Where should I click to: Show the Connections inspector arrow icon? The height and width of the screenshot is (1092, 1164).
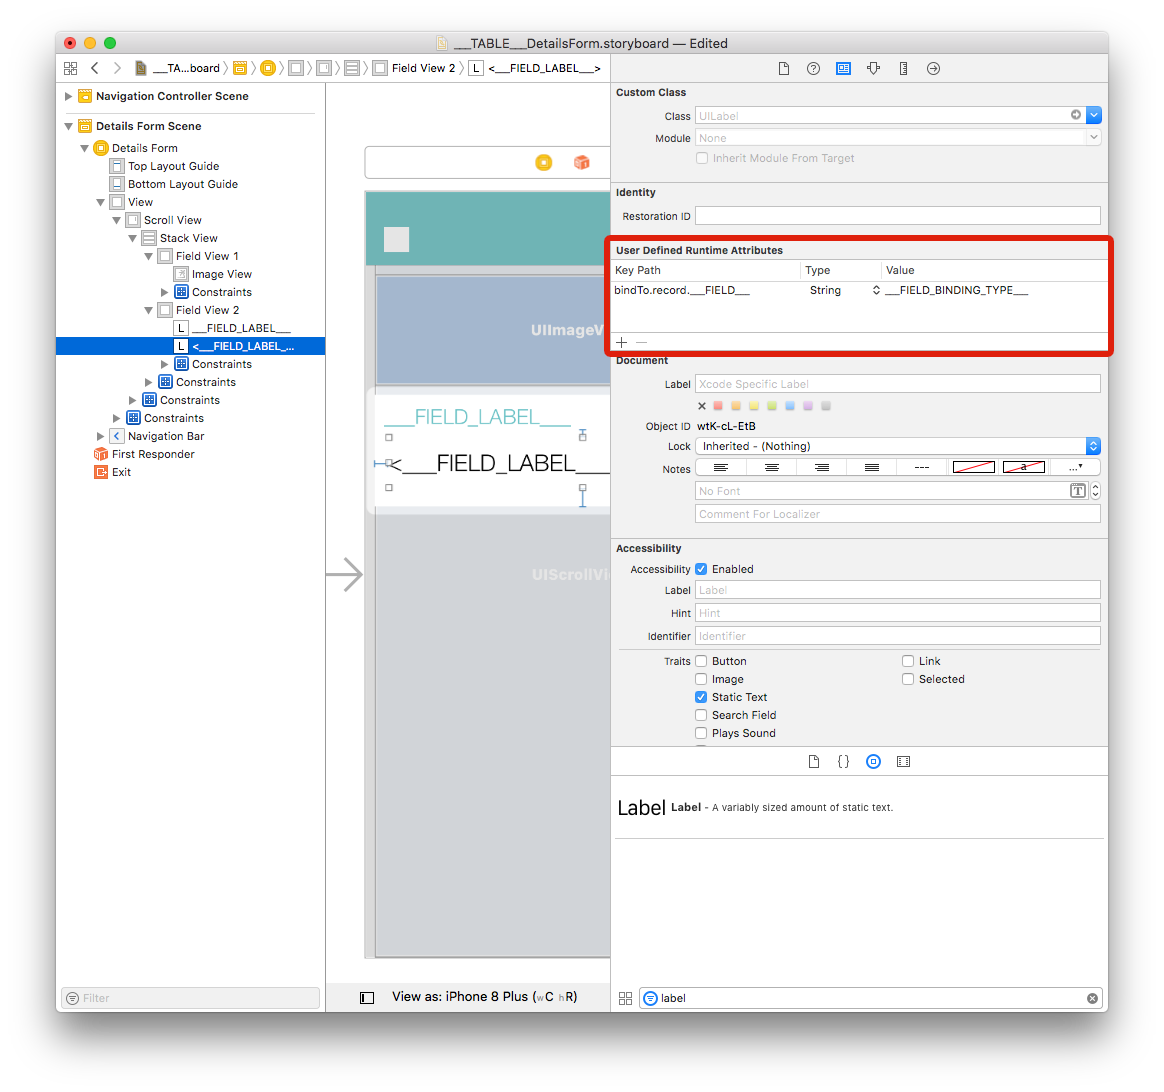(x=933, y=68)
